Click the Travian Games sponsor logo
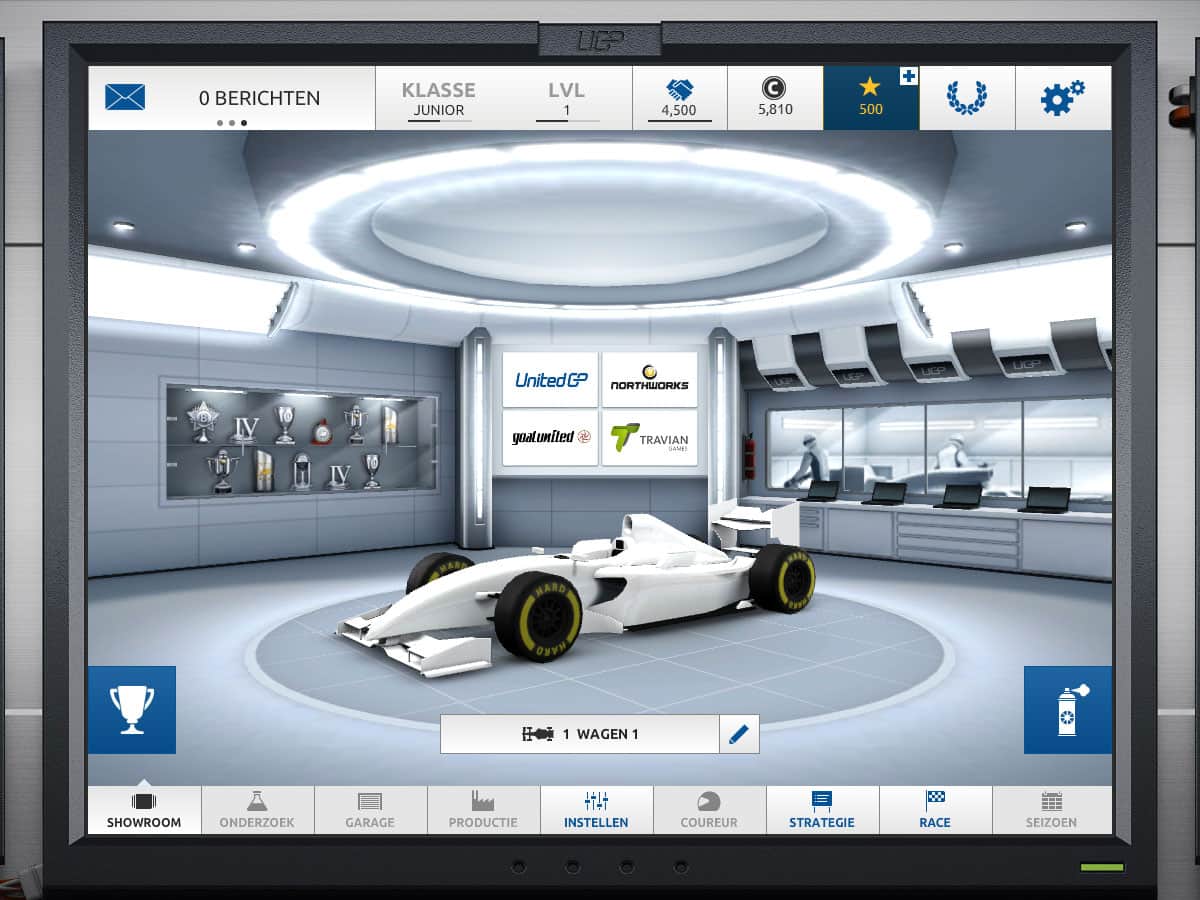 (650, 438)
